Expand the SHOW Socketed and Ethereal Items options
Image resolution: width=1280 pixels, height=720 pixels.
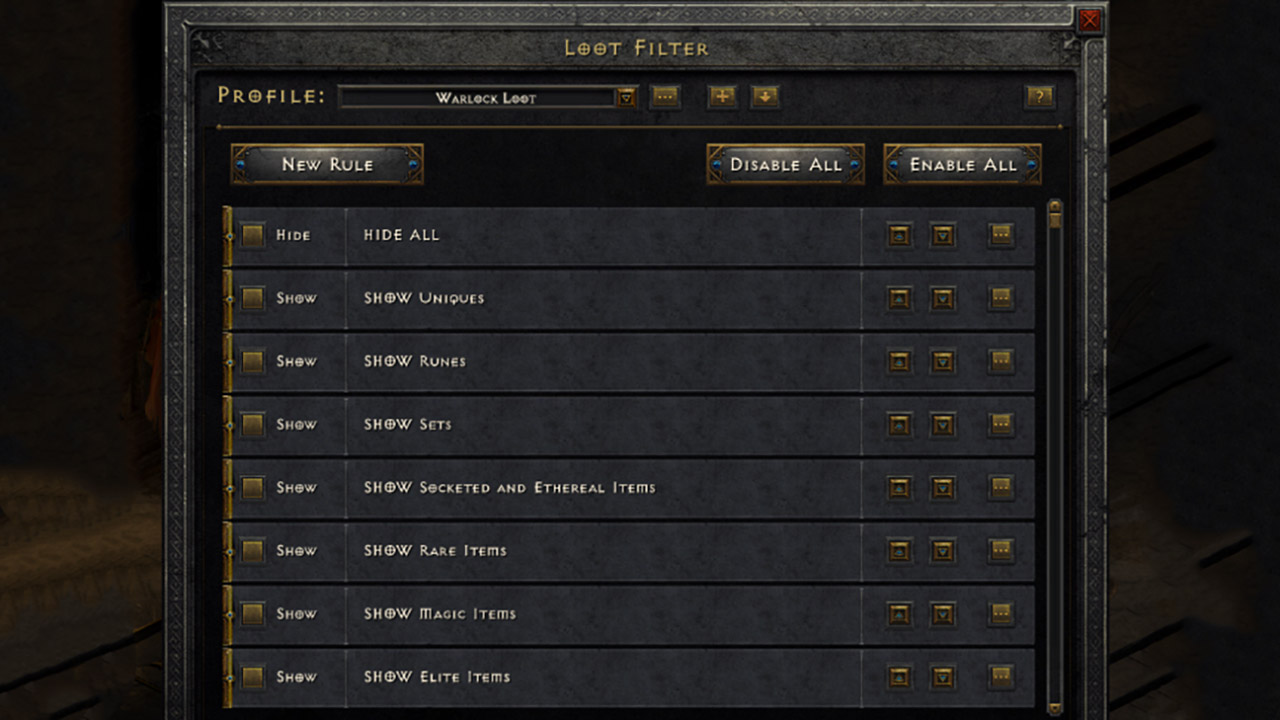1001,487
